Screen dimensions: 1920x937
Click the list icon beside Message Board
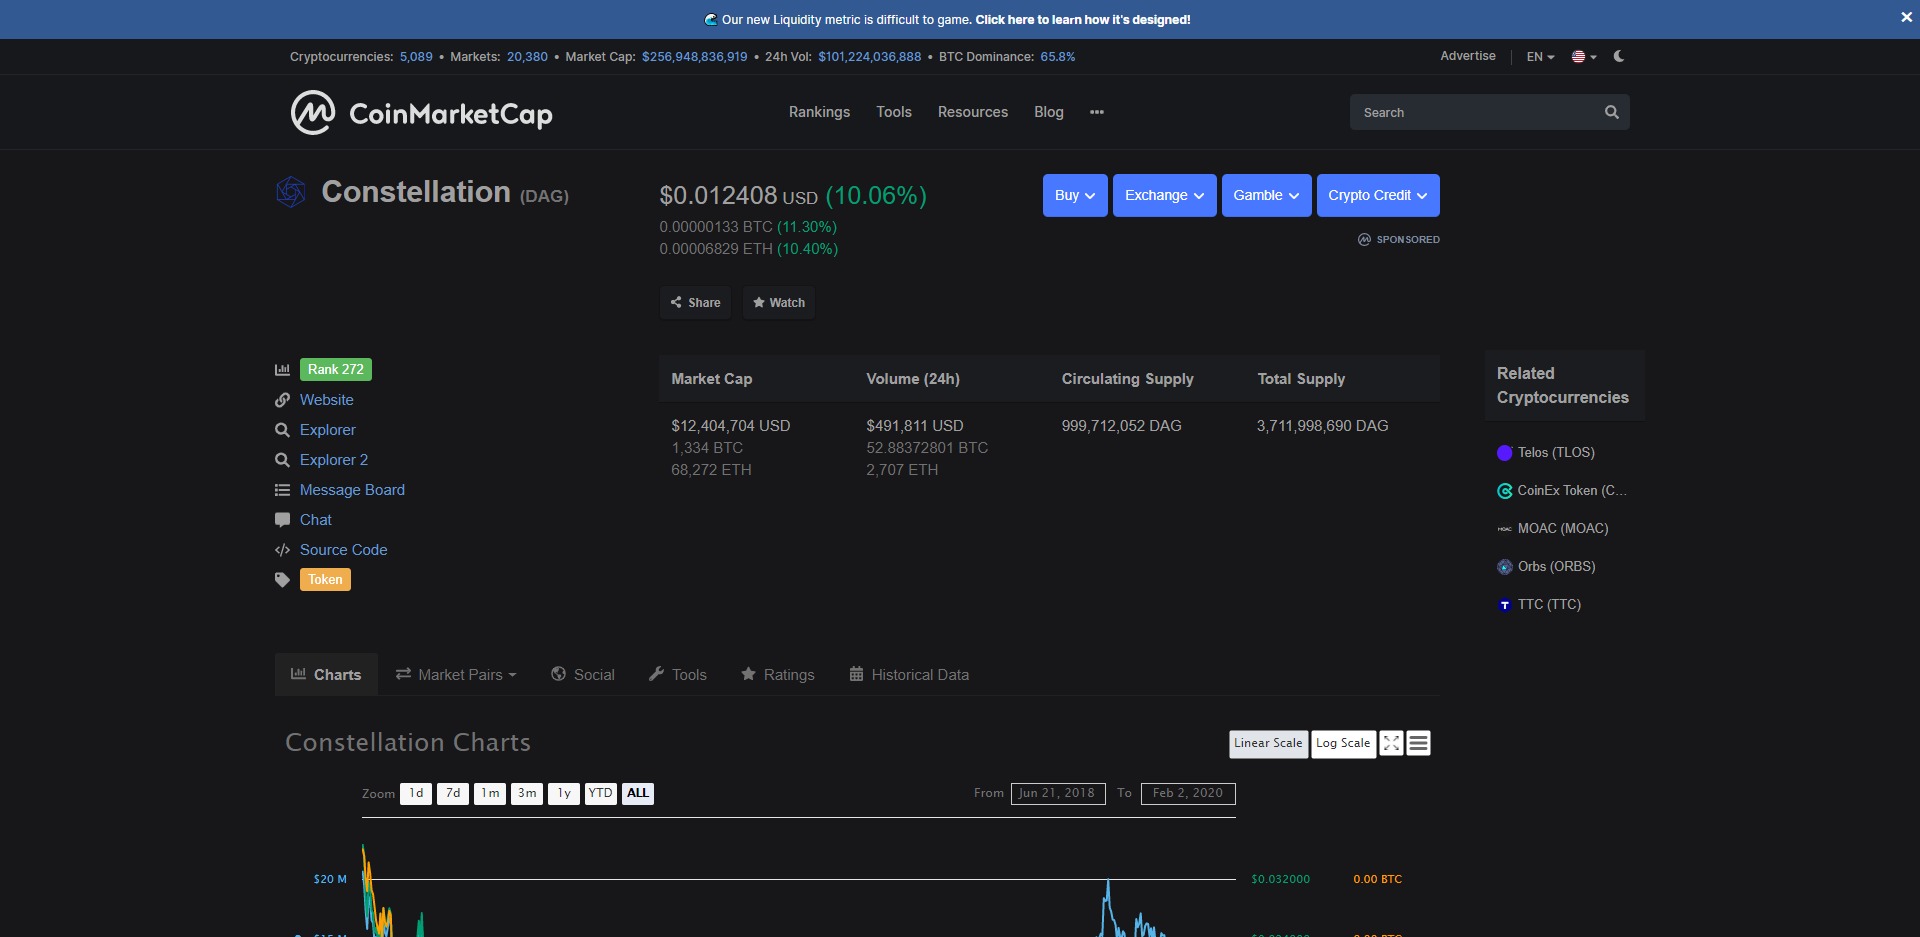pyautogui.click(x=282, y=490)
